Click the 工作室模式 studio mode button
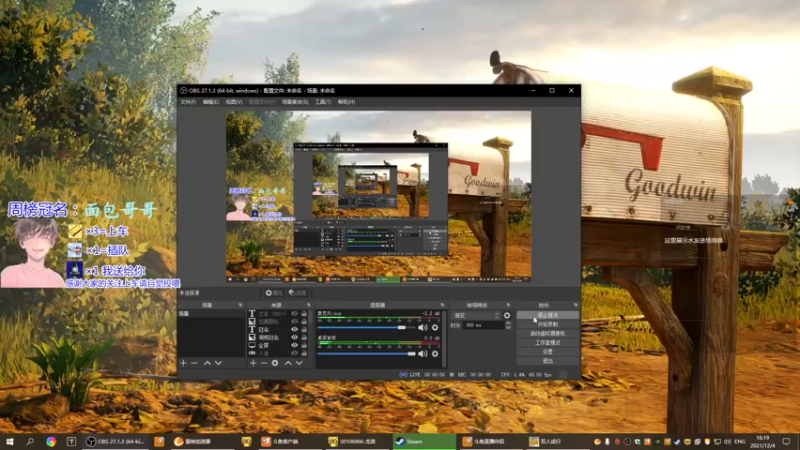Screen dimensions: 800x450 coord(547,343)
